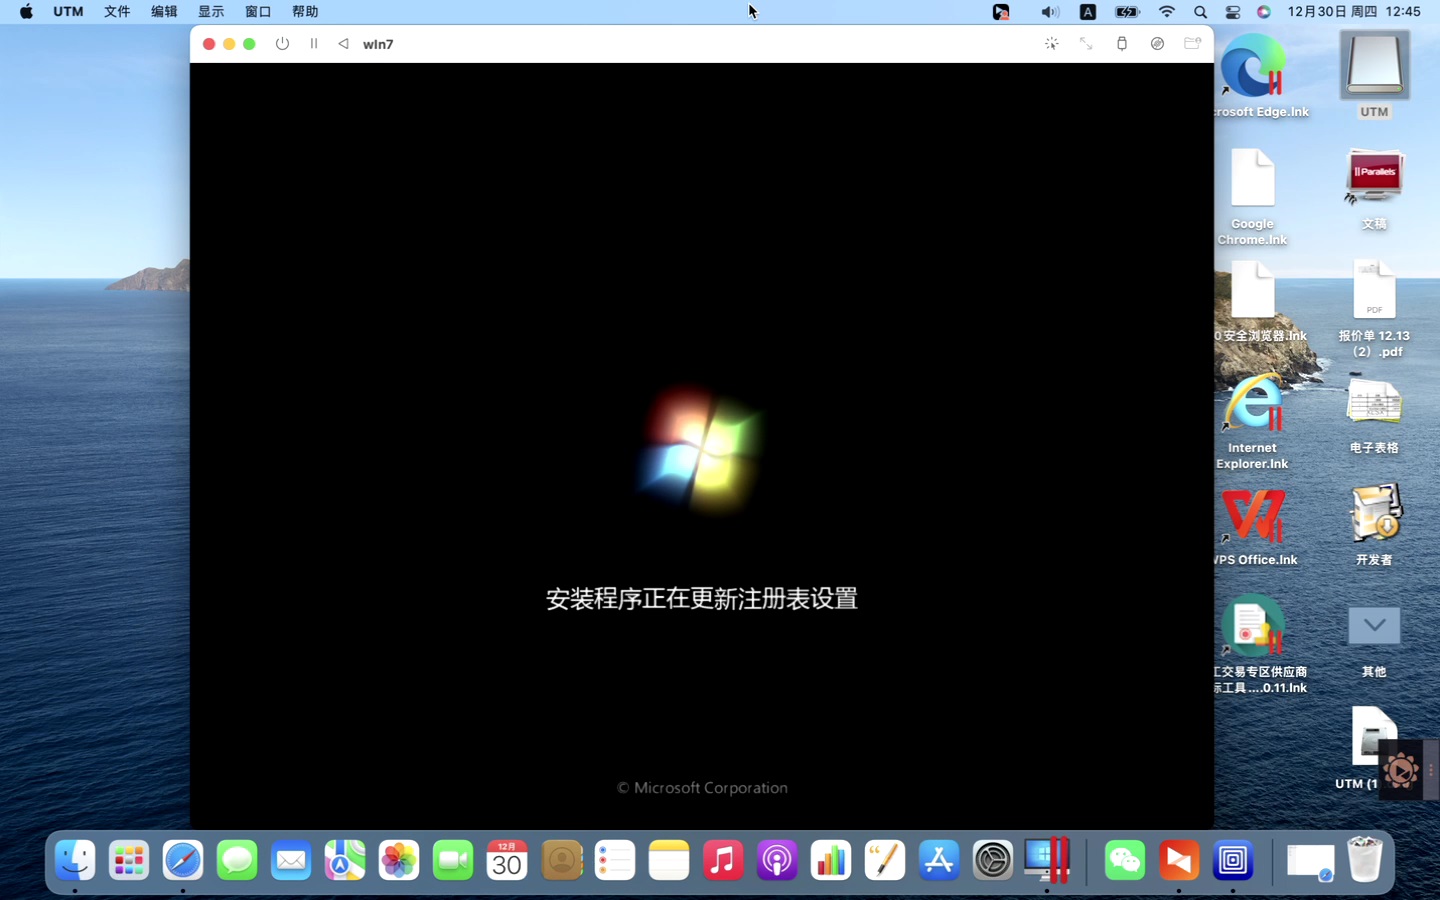Open Photos from the Dock
Image resolution: width=1440 pixels, height=900 pixels.
tap(399, 860)
